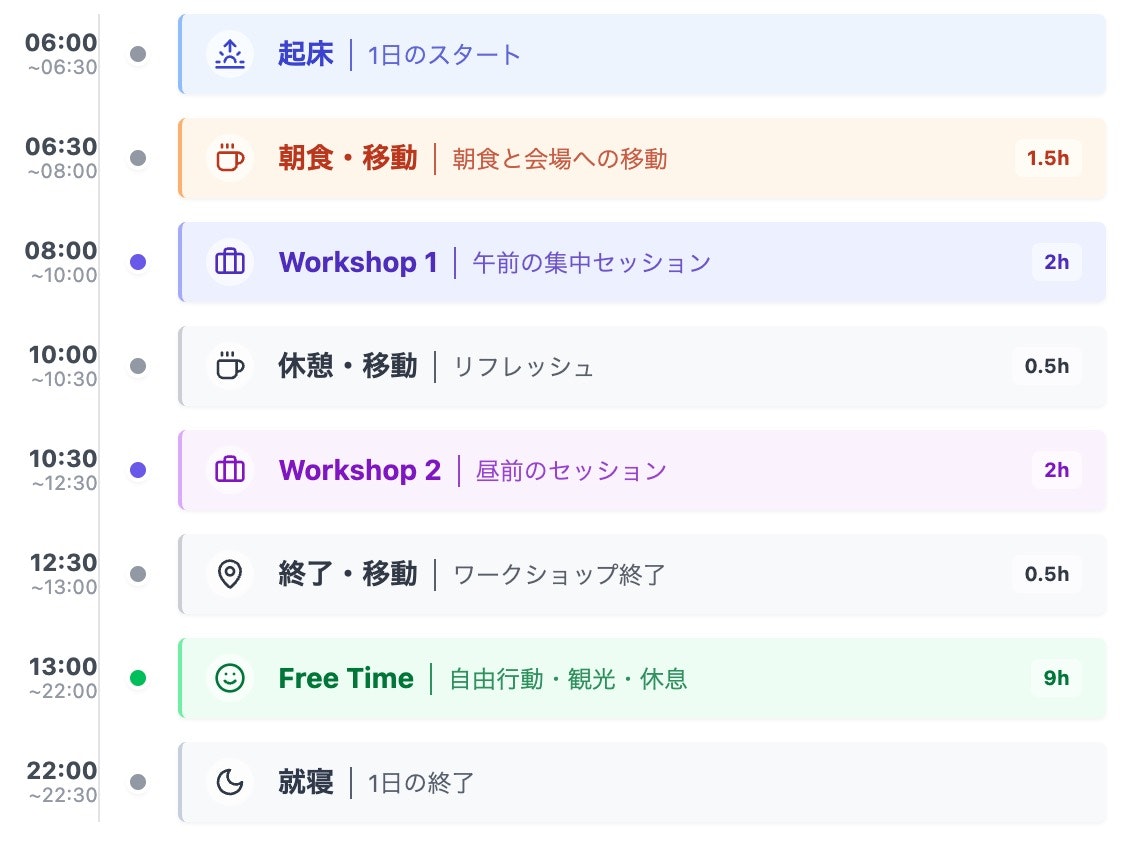Click the briefcase icon for Workshop 1
The height and width of the screenshot is (844, 1130).
(229, 263)
